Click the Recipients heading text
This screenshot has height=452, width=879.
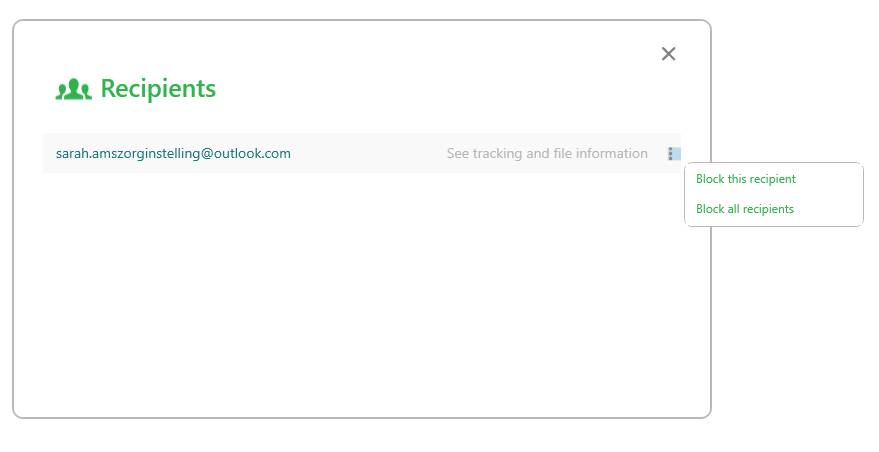coord(158,89)
